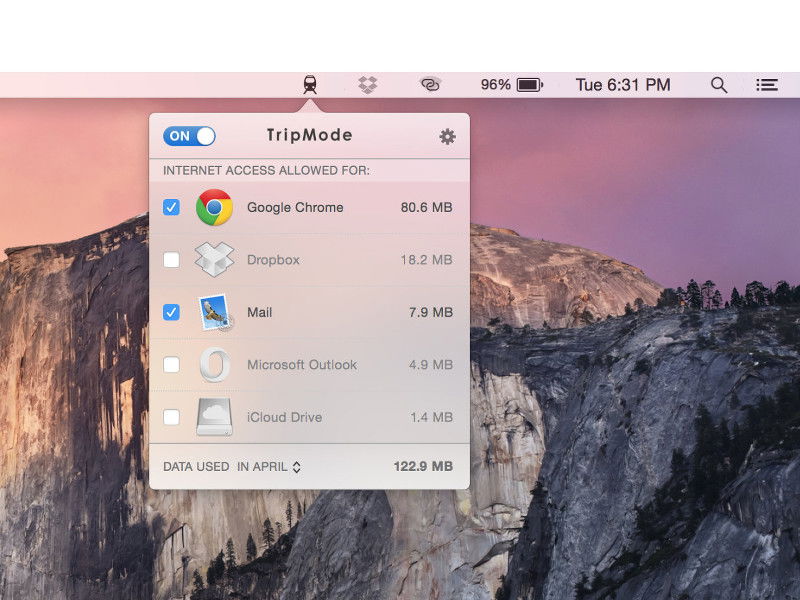Viewport: 800px width, 600px height.
Task: Click the Microsoft Outlook app icon
Action: [215, 365]
